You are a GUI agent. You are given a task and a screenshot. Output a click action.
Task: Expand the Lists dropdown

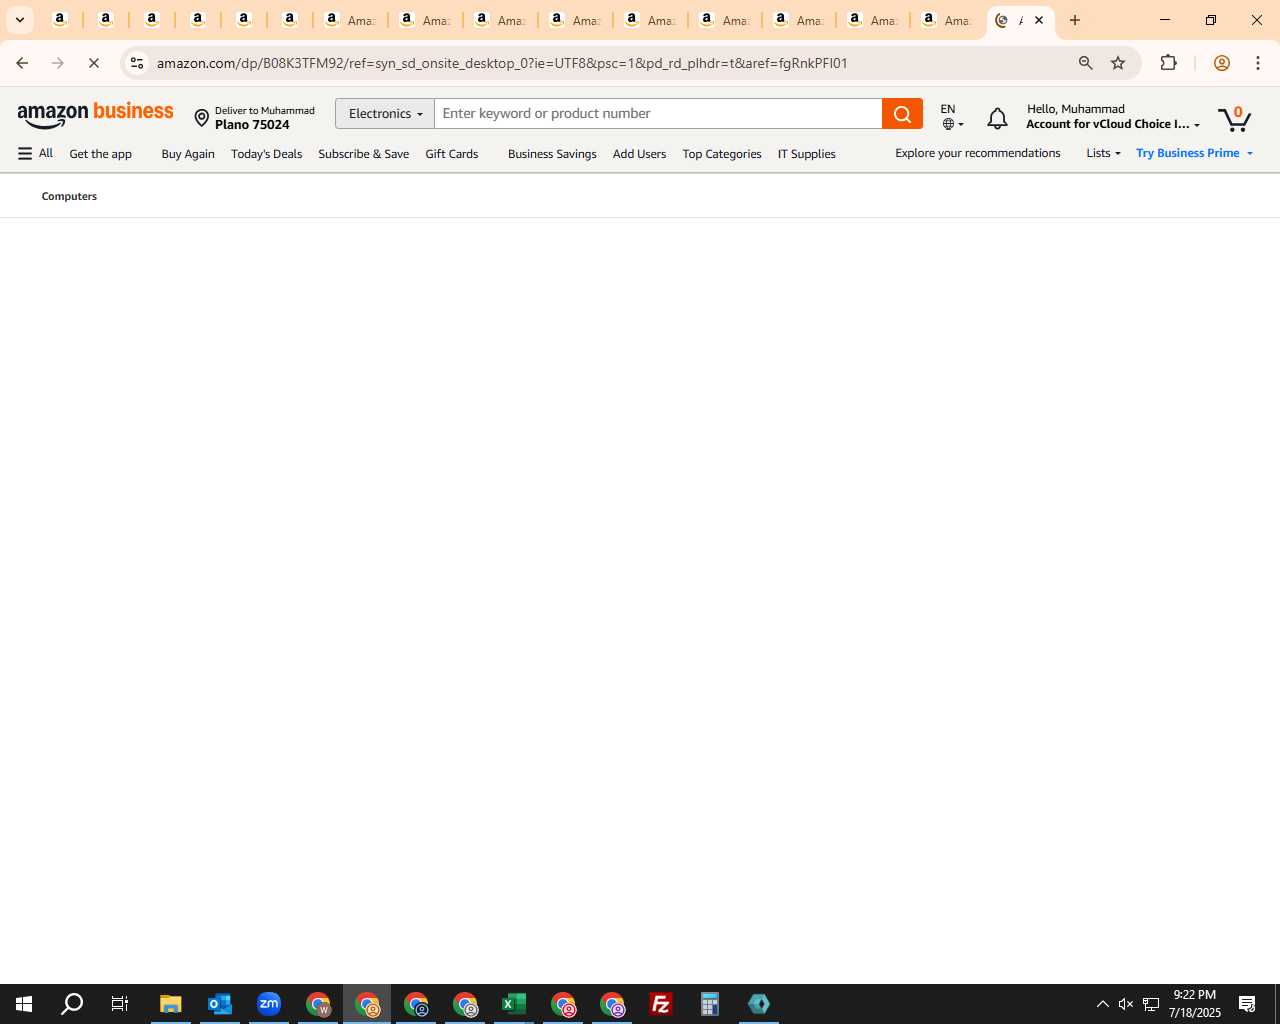(x=1103, y=153)
